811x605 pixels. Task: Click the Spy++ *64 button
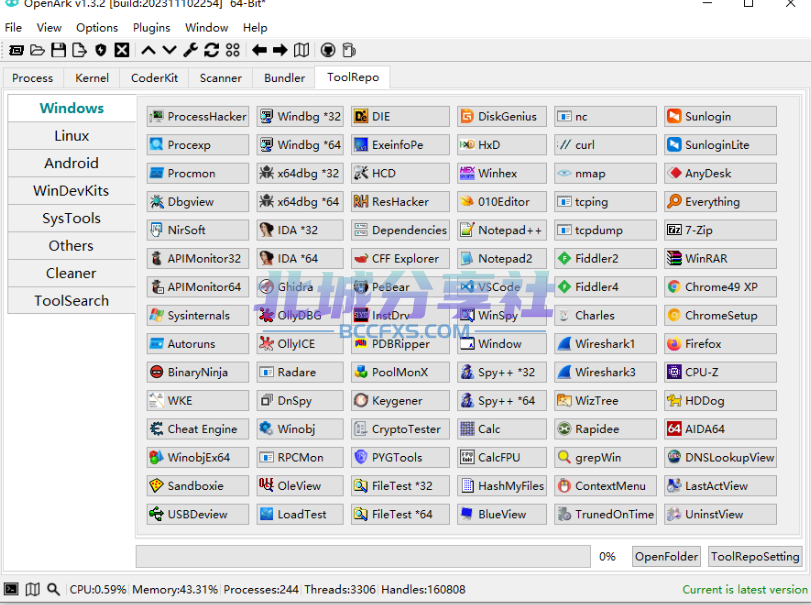click(x=502, y=400)
